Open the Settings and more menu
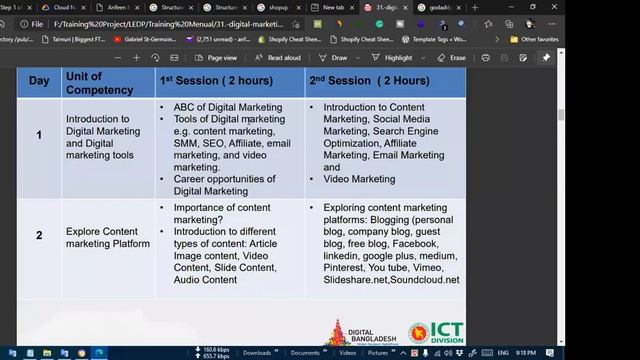The width and height of the screenshot is (640, 360). coord(552,24)
